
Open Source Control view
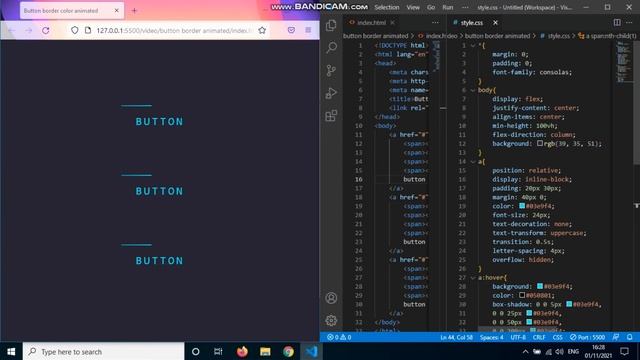pyautogui.click(x=331, y=70)
